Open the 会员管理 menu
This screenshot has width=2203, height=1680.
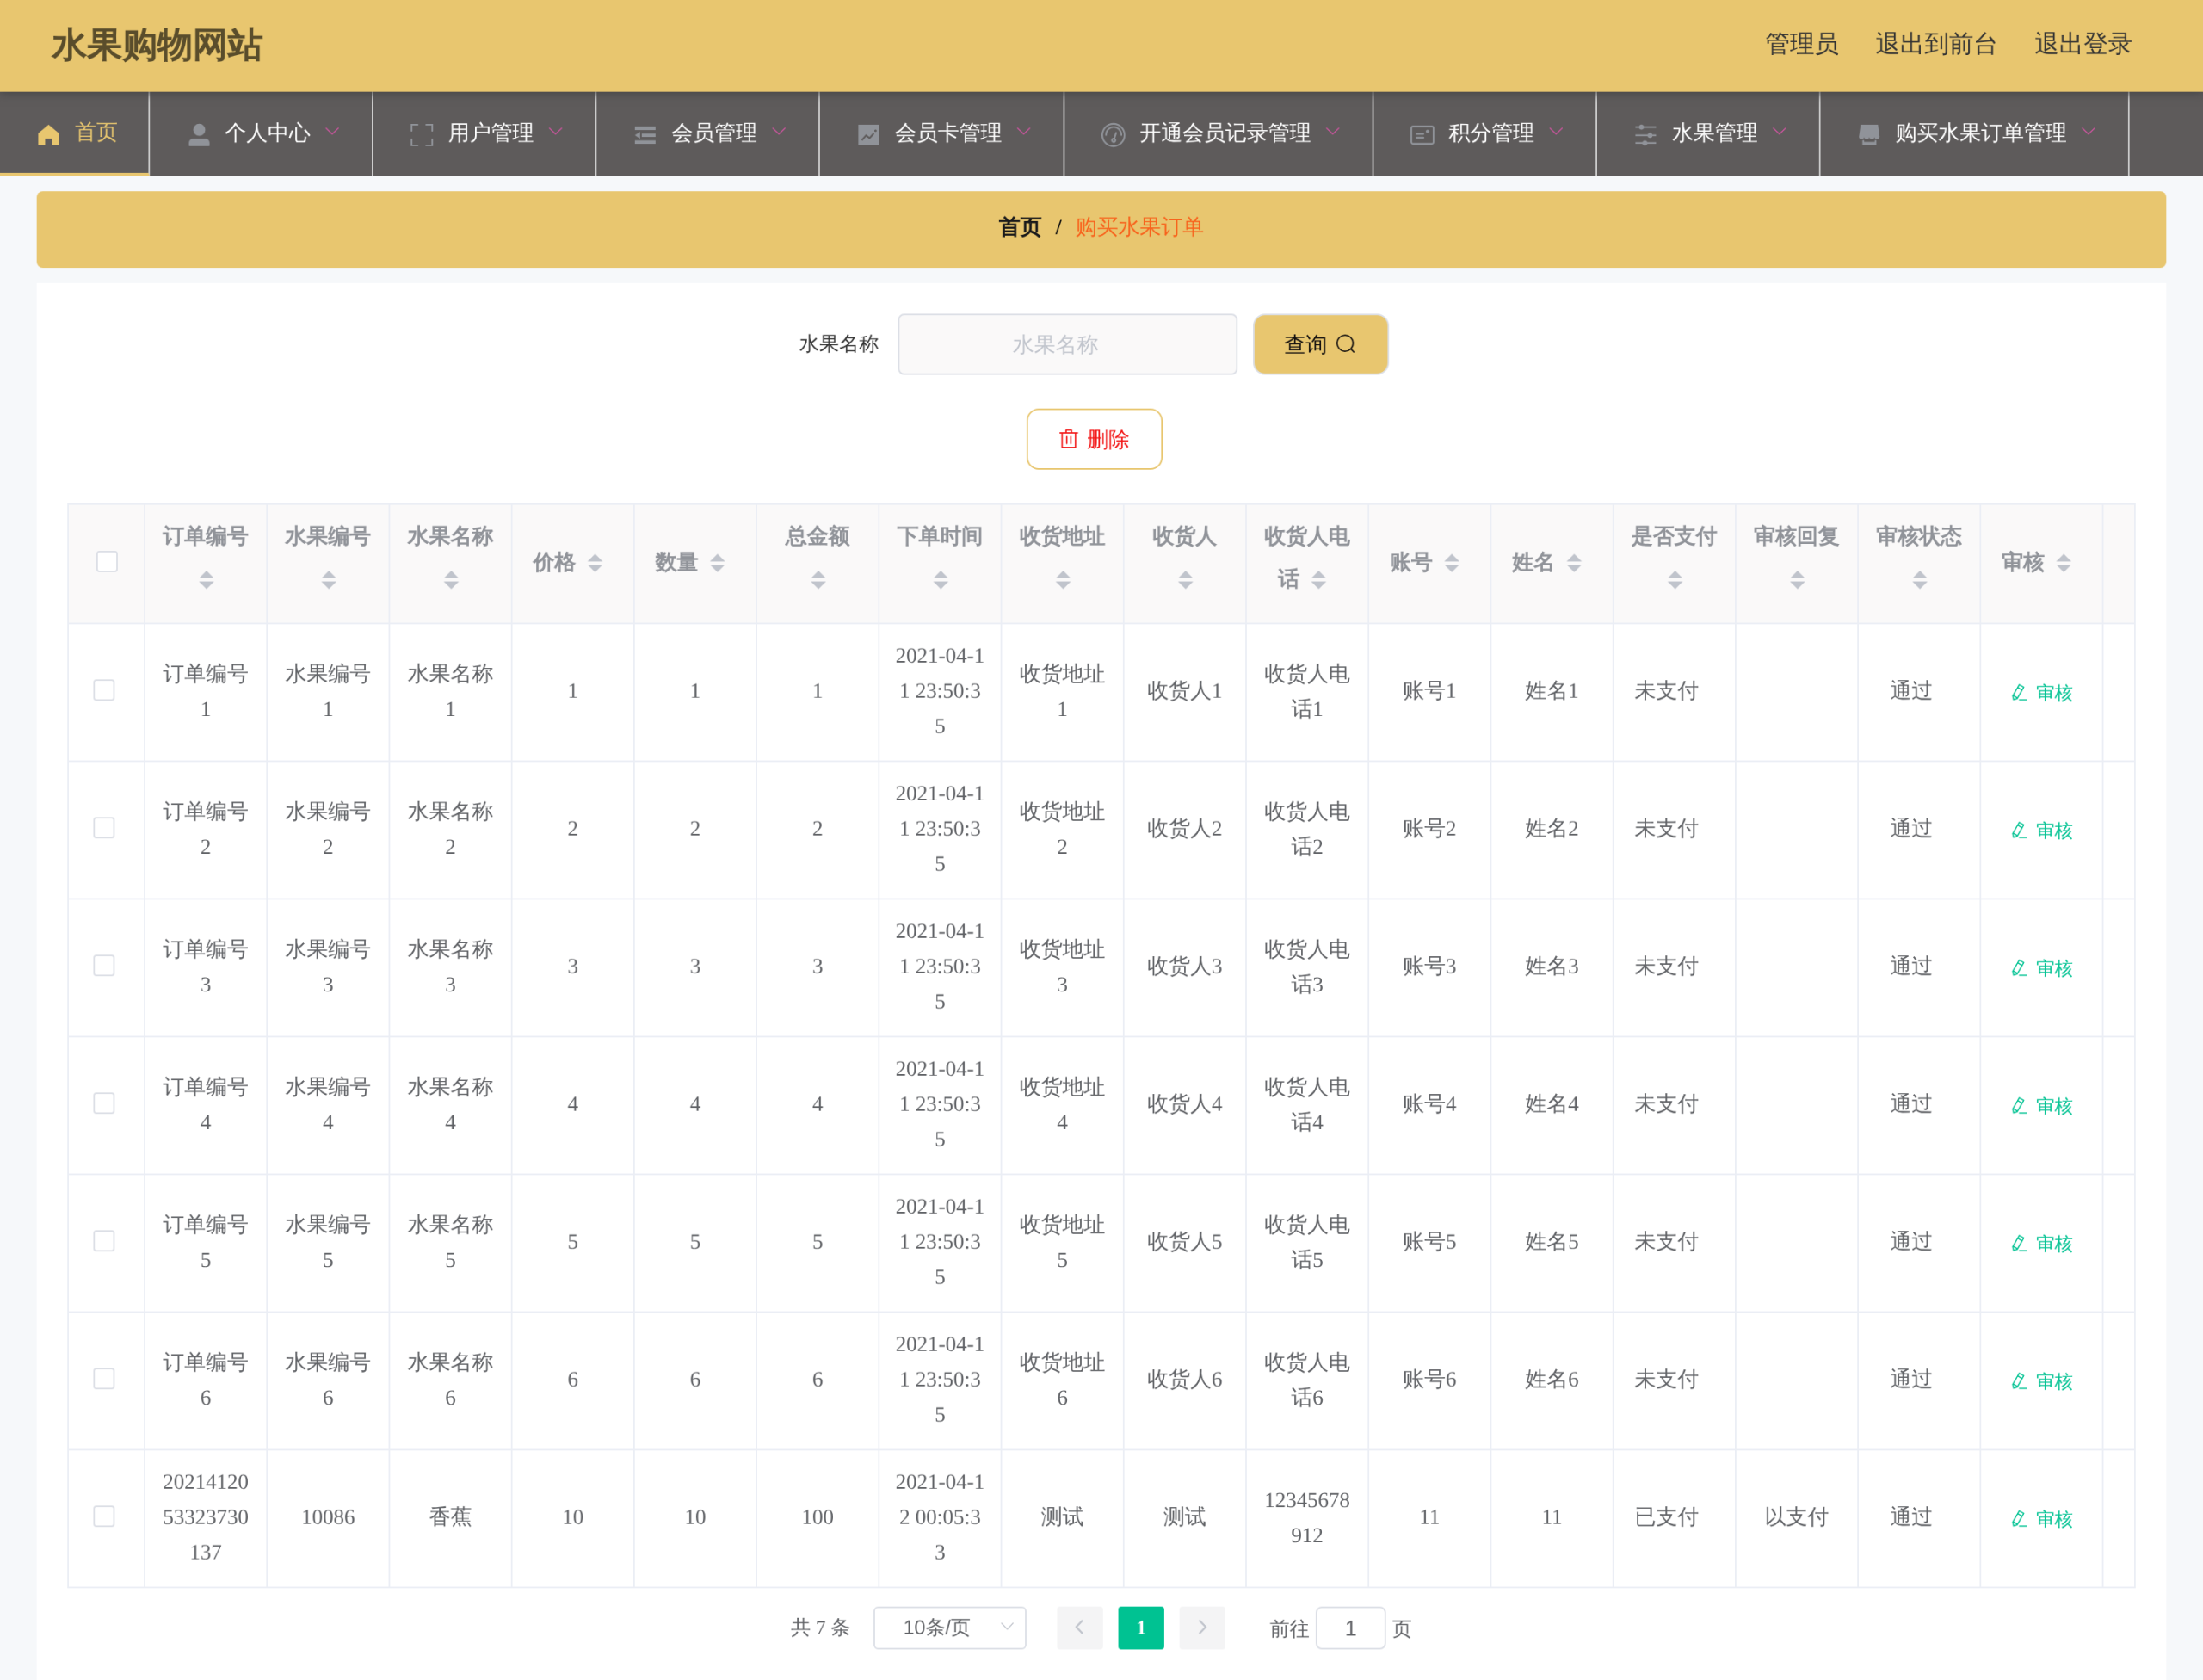pyautogui.click(x=708, y=134)
